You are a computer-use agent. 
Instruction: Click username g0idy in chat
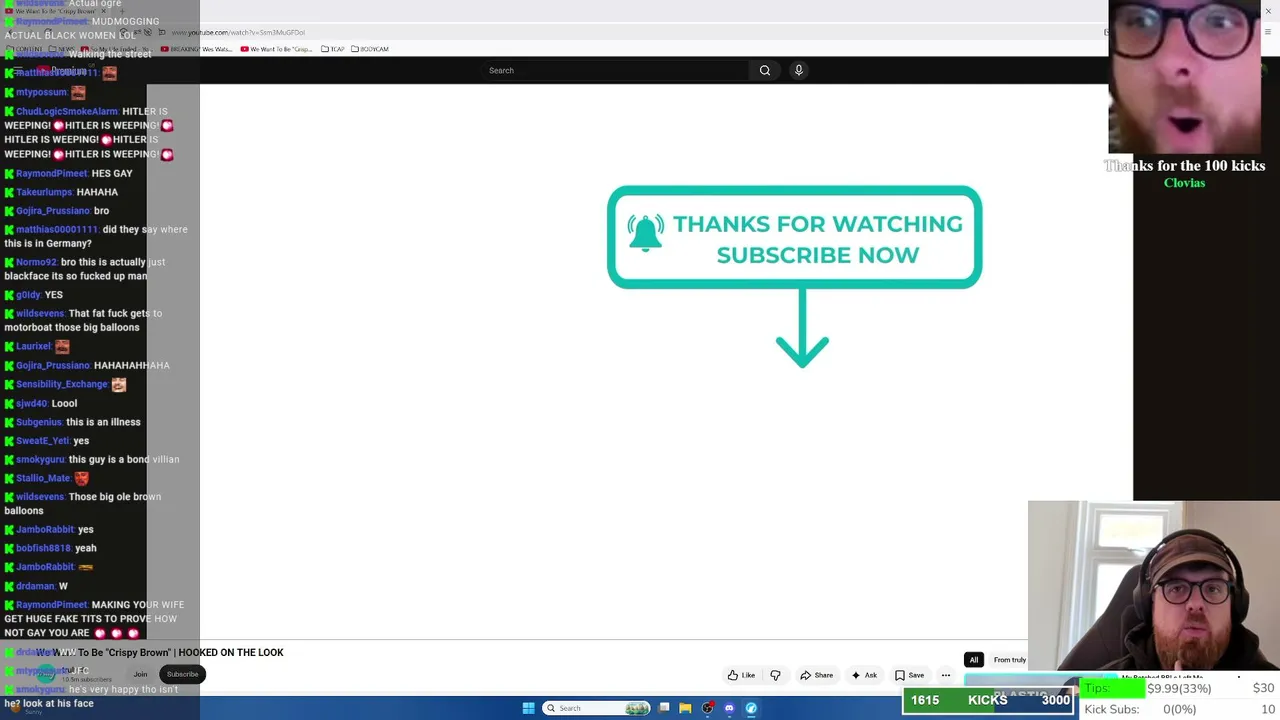coord(28,295)
